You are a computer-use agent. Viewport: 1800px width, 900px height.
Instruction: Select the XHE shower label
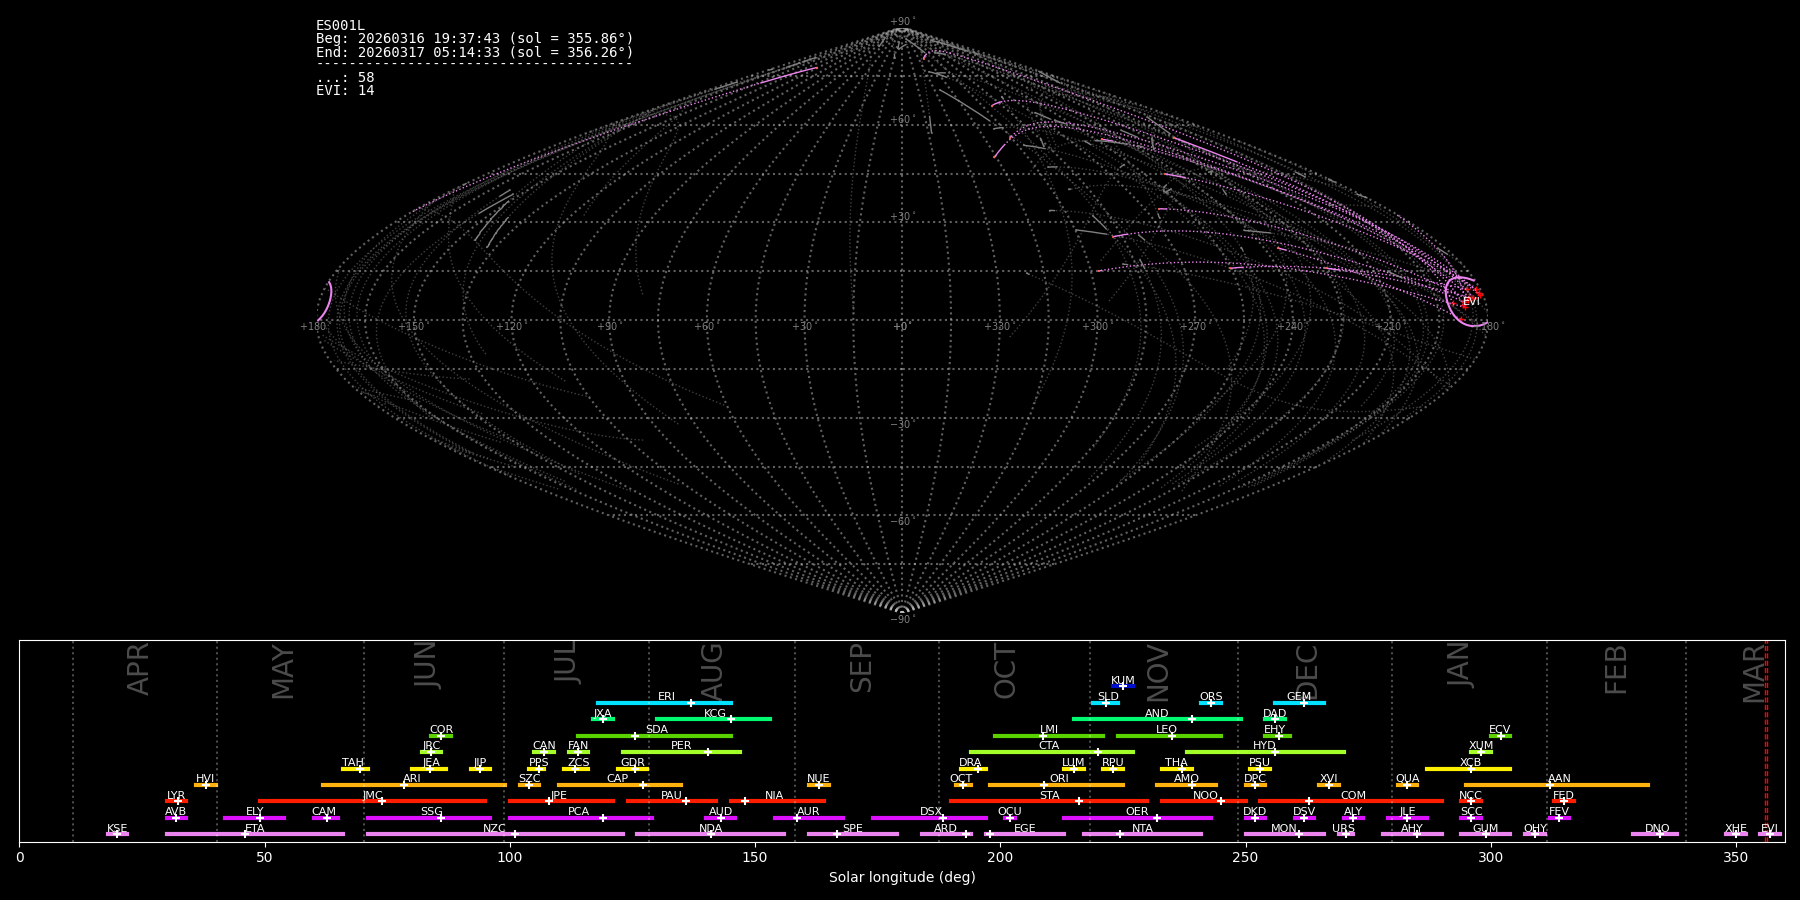(1736, 829)
